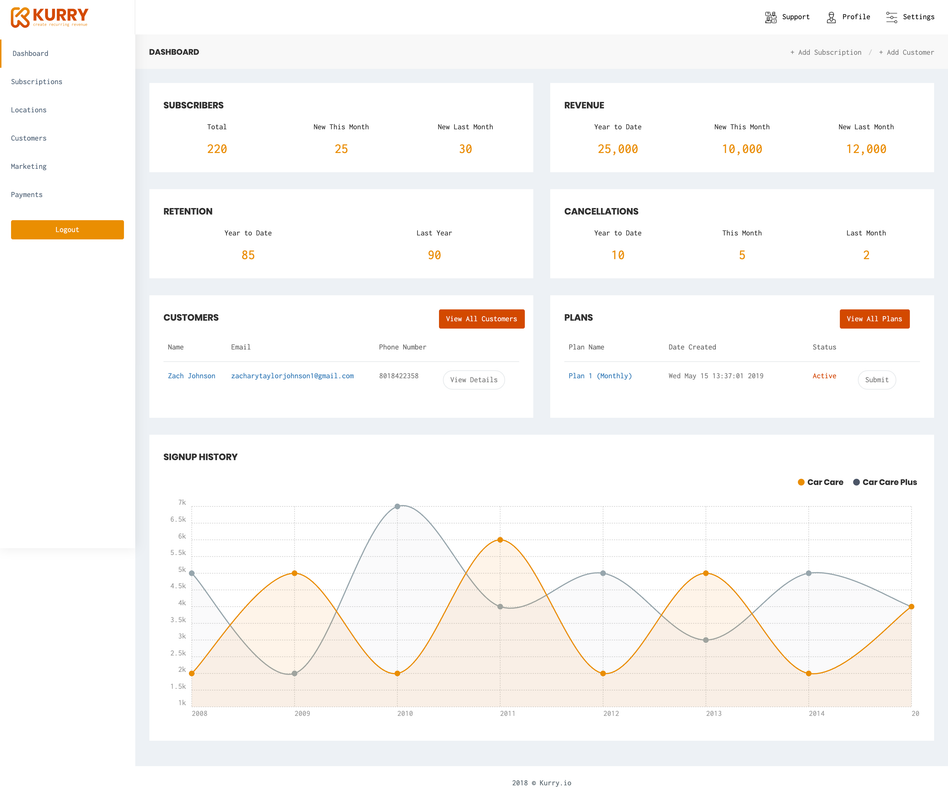This screenshot has height=800, width=948.
Task: Open Customers in the sidebar
Action: [x=28, y=138]
